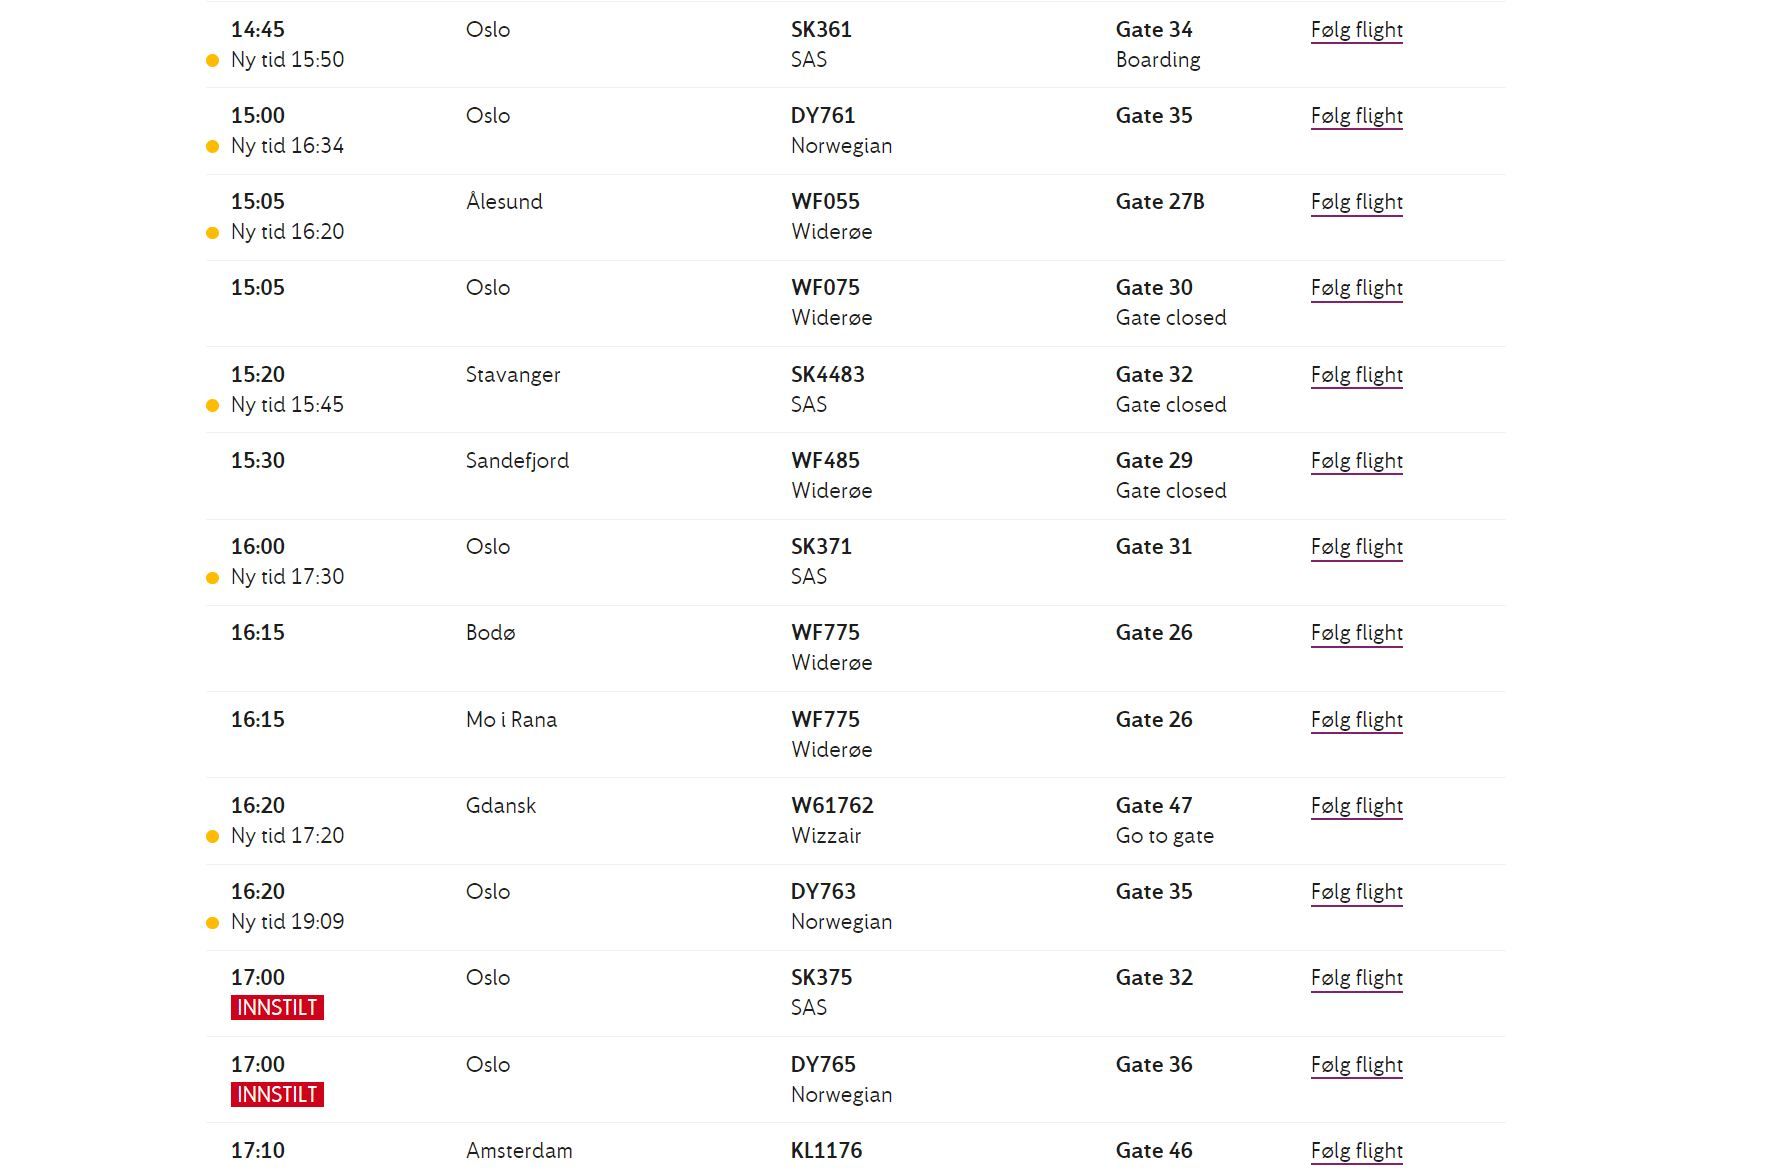
Task: Follow the Widerøe WF075 Oslo flight
Action: click(x=1356, y=288)
